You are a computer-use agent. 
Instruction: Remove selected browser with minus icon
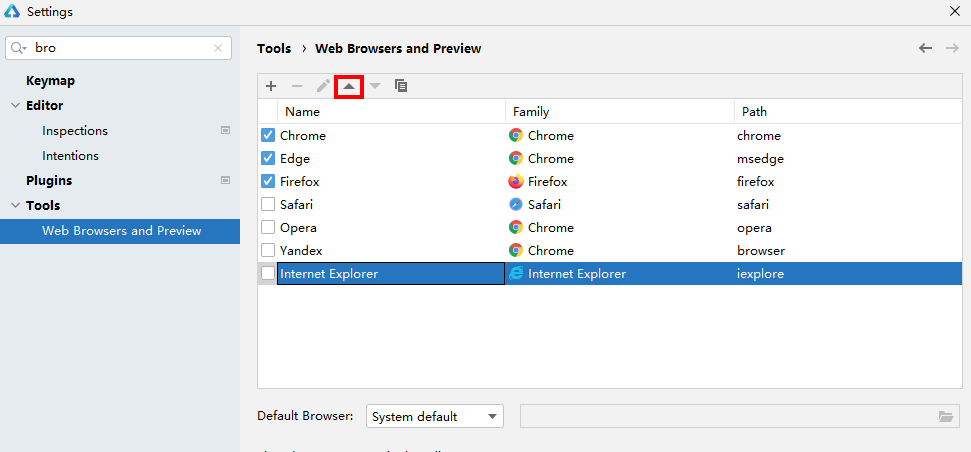click(x=297, y=86)
